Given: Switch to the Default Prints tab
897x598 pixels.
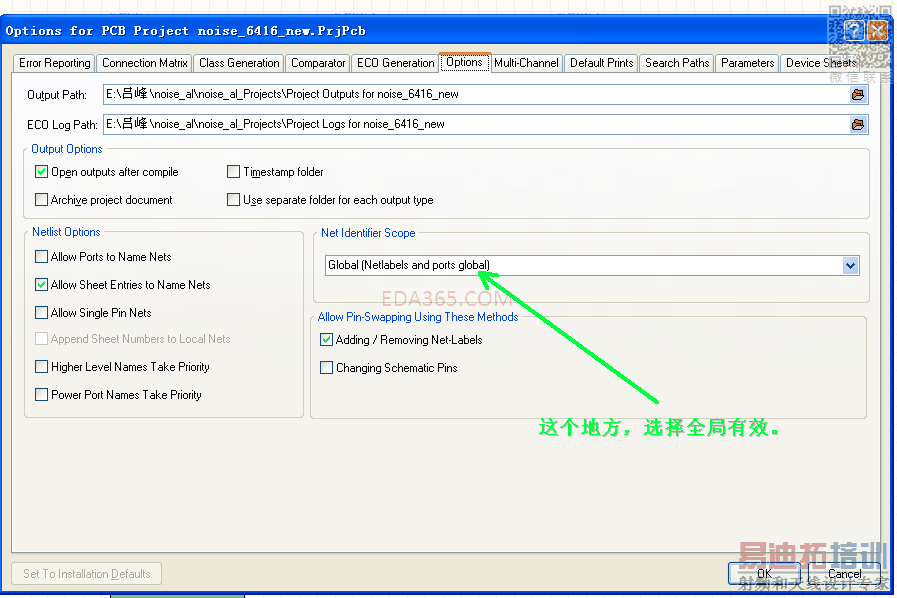Looking at the screenshot, I should point(602,63).
